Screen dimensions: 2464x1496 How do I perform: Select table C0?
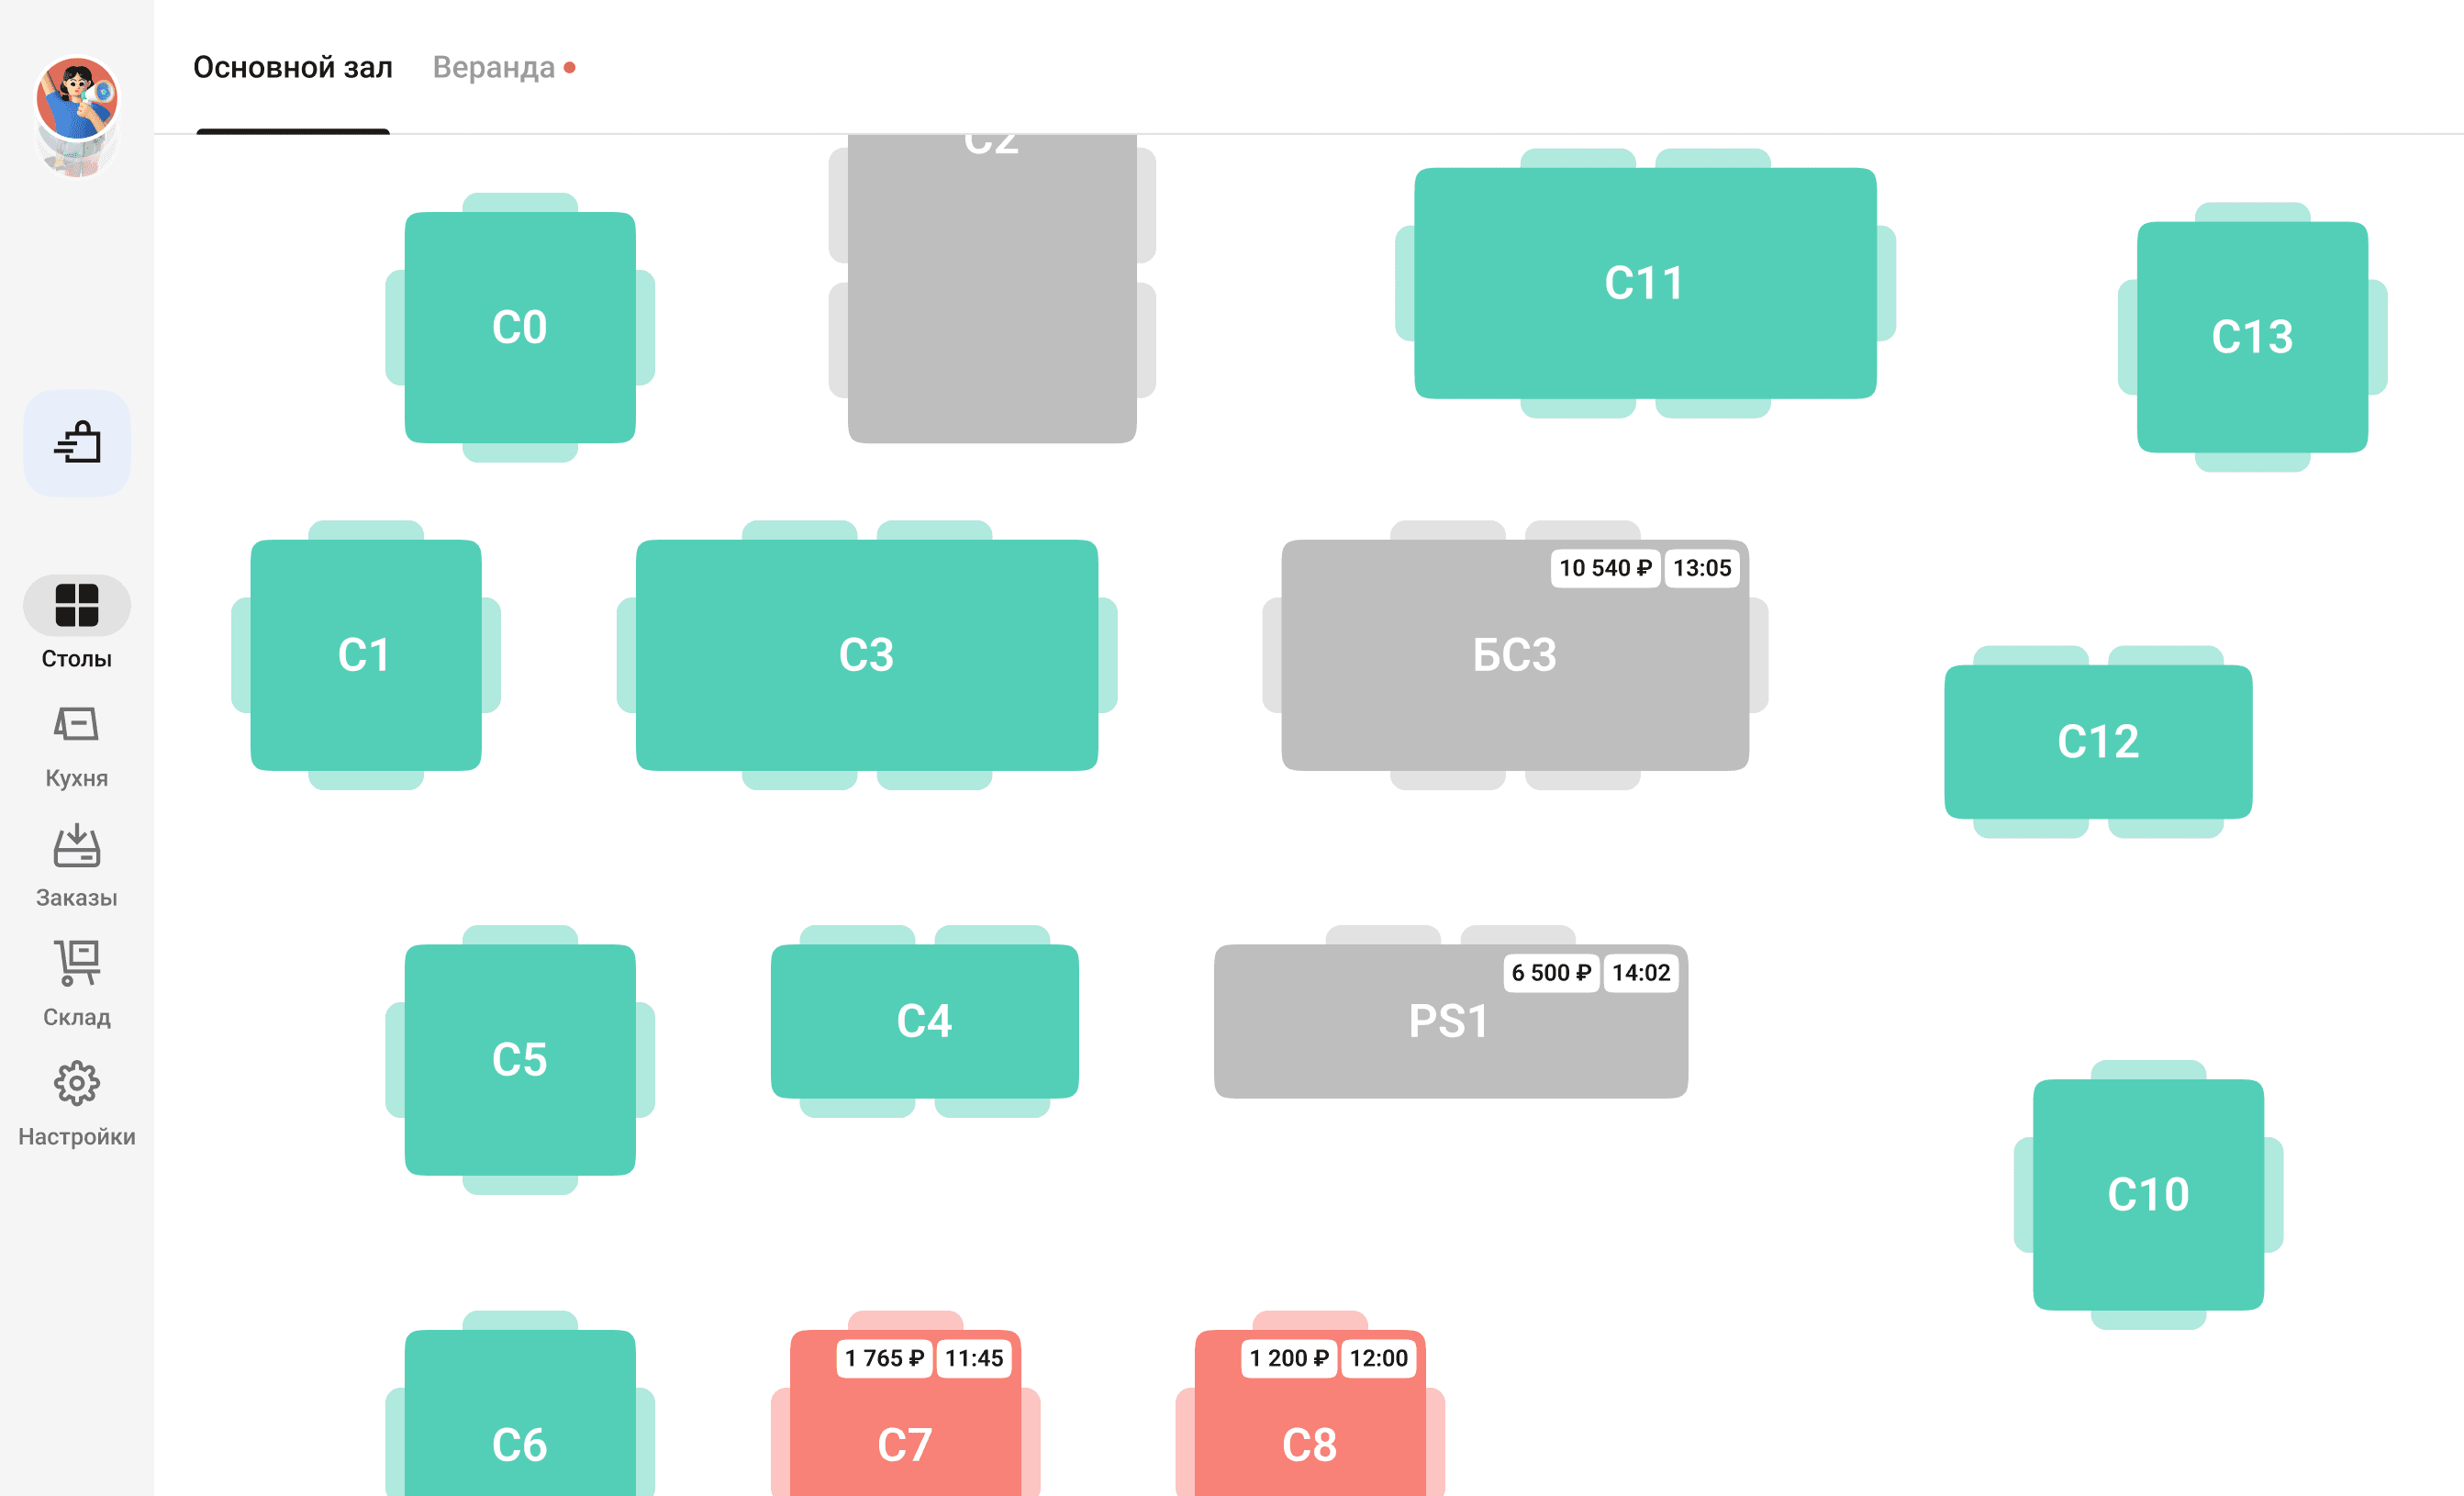pos(520,327)
